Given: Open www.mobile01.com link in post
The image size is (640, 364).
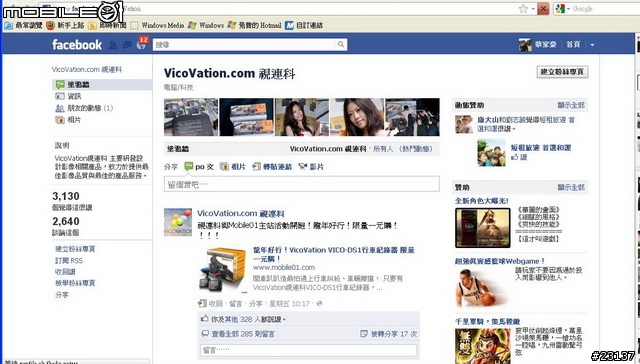Looking at the screenshot, I should [x=284, y=268].
